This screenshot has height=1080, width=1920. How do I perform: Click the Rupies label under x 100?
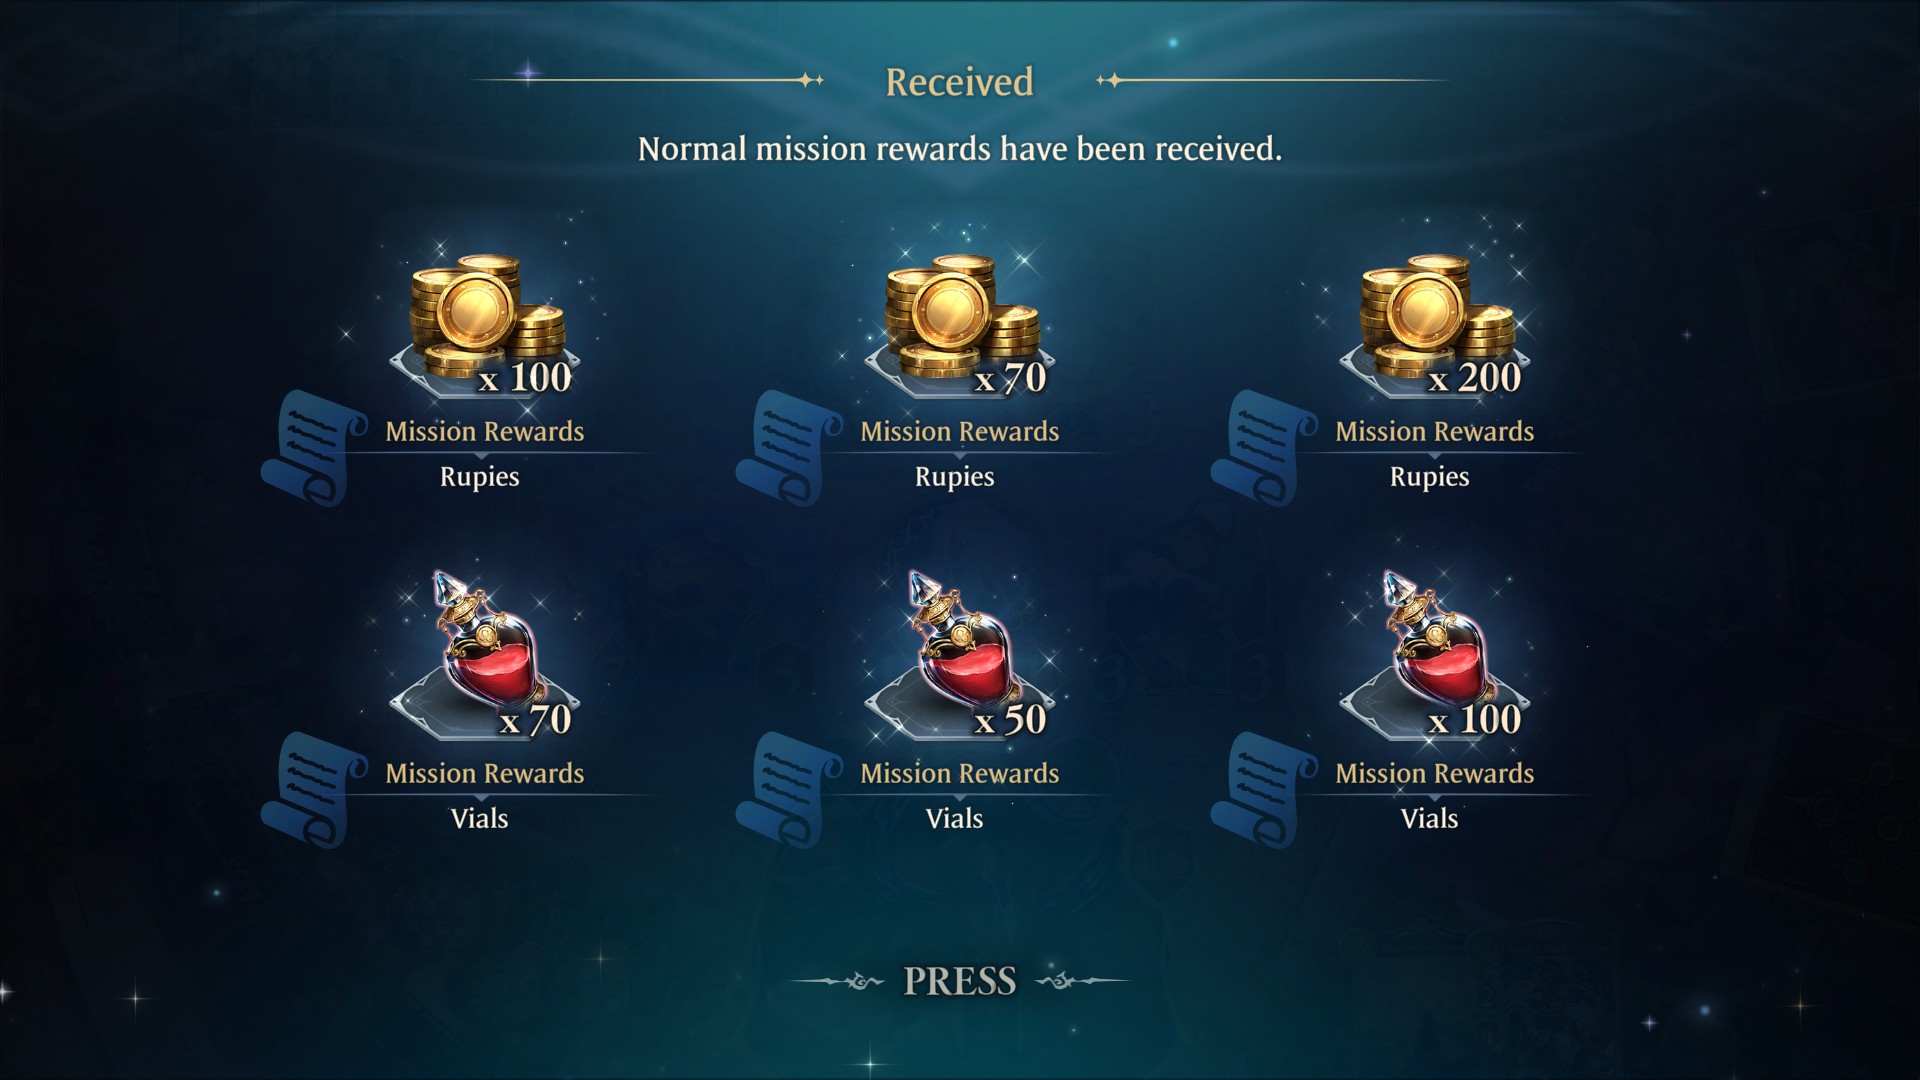479,477
